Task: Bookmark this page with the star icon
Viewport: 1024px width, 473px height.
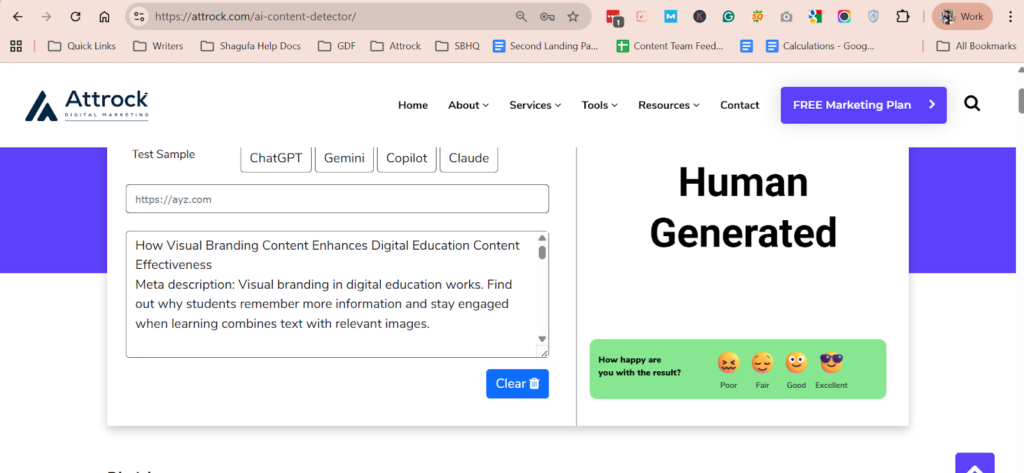Action: coord(573,17)
